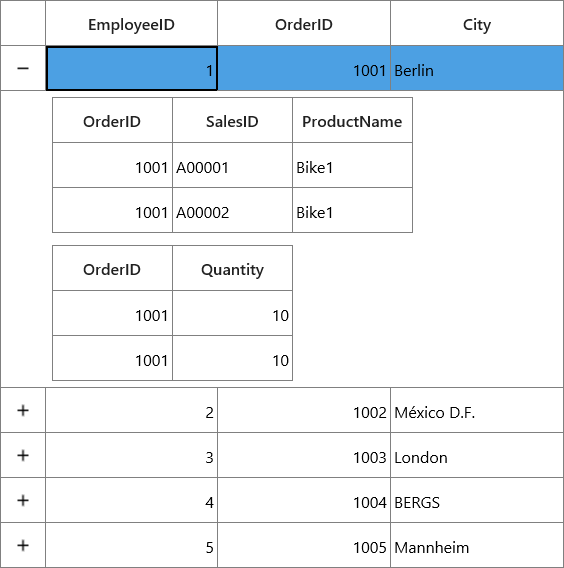Select the selected EmployeeID 1 cell
This screenshot has height=568, width=564.
[131, 68]
